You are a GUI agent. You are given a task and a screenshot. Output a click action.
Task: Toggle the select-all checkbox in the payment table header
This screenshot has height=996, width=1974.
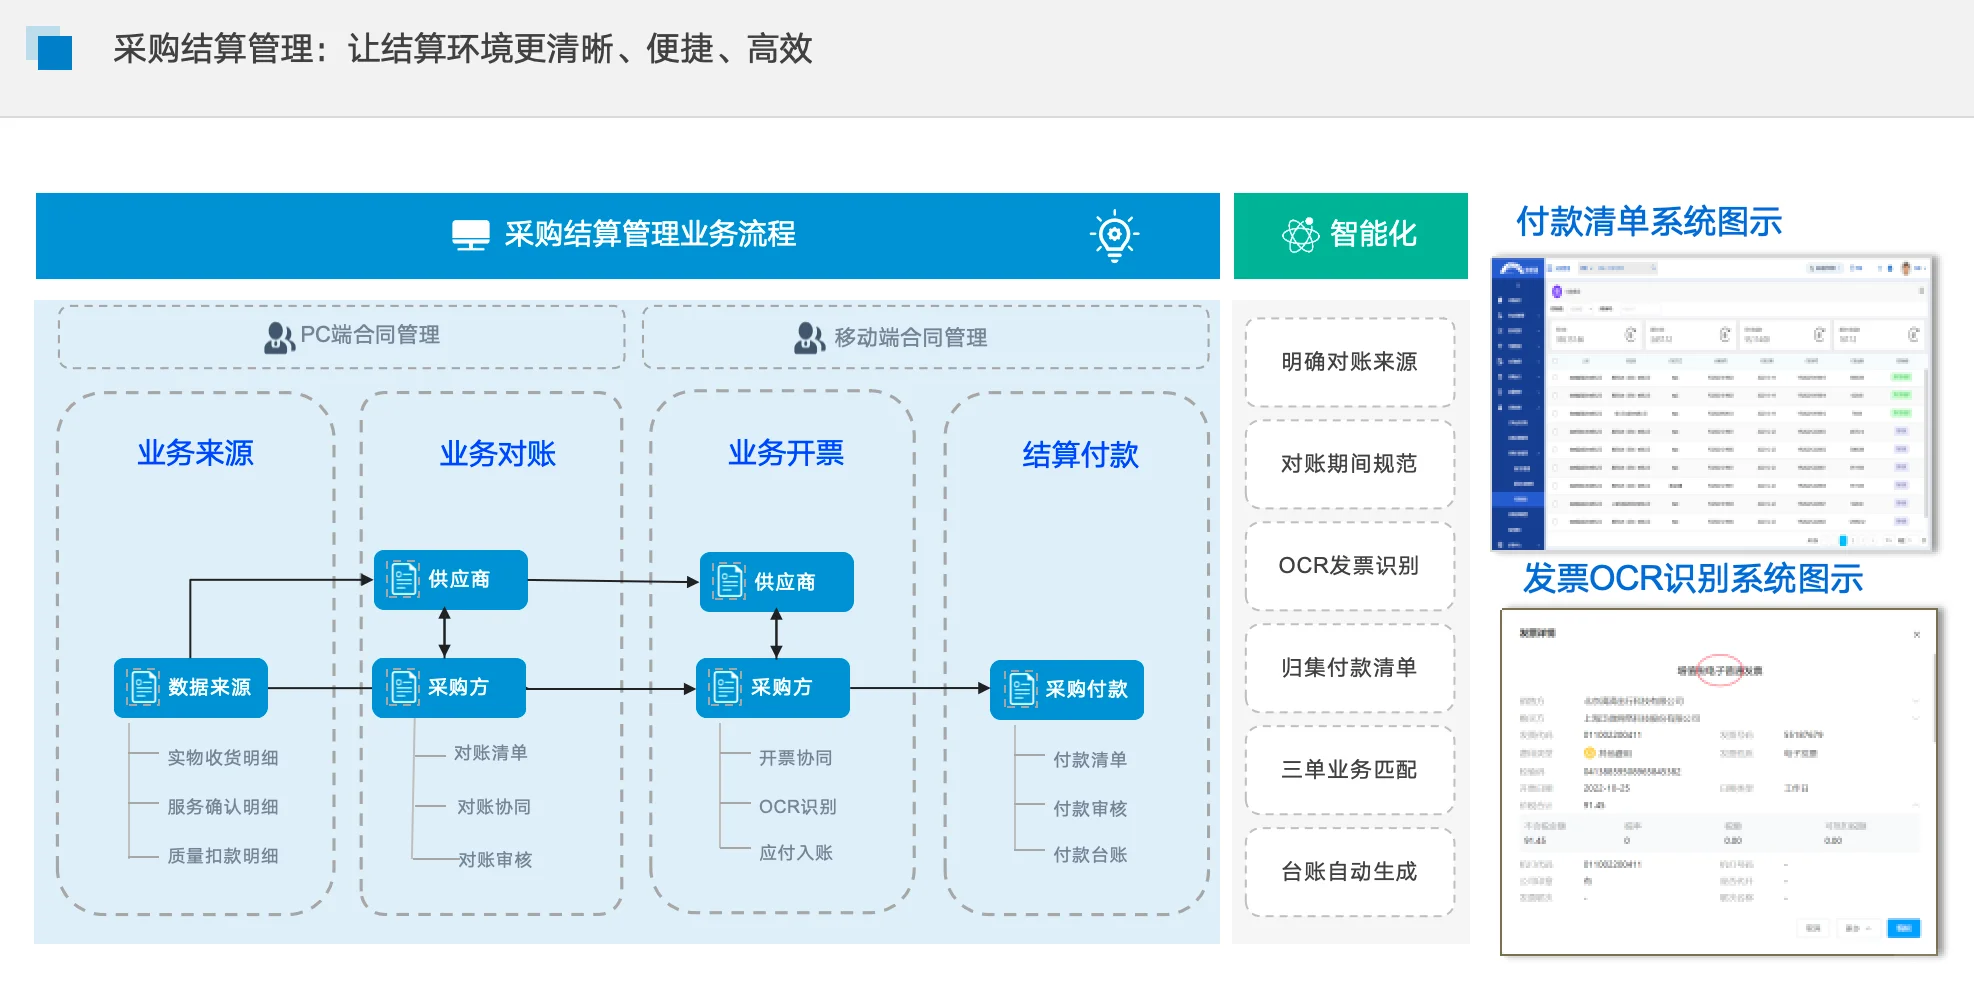coord(1555,361)
